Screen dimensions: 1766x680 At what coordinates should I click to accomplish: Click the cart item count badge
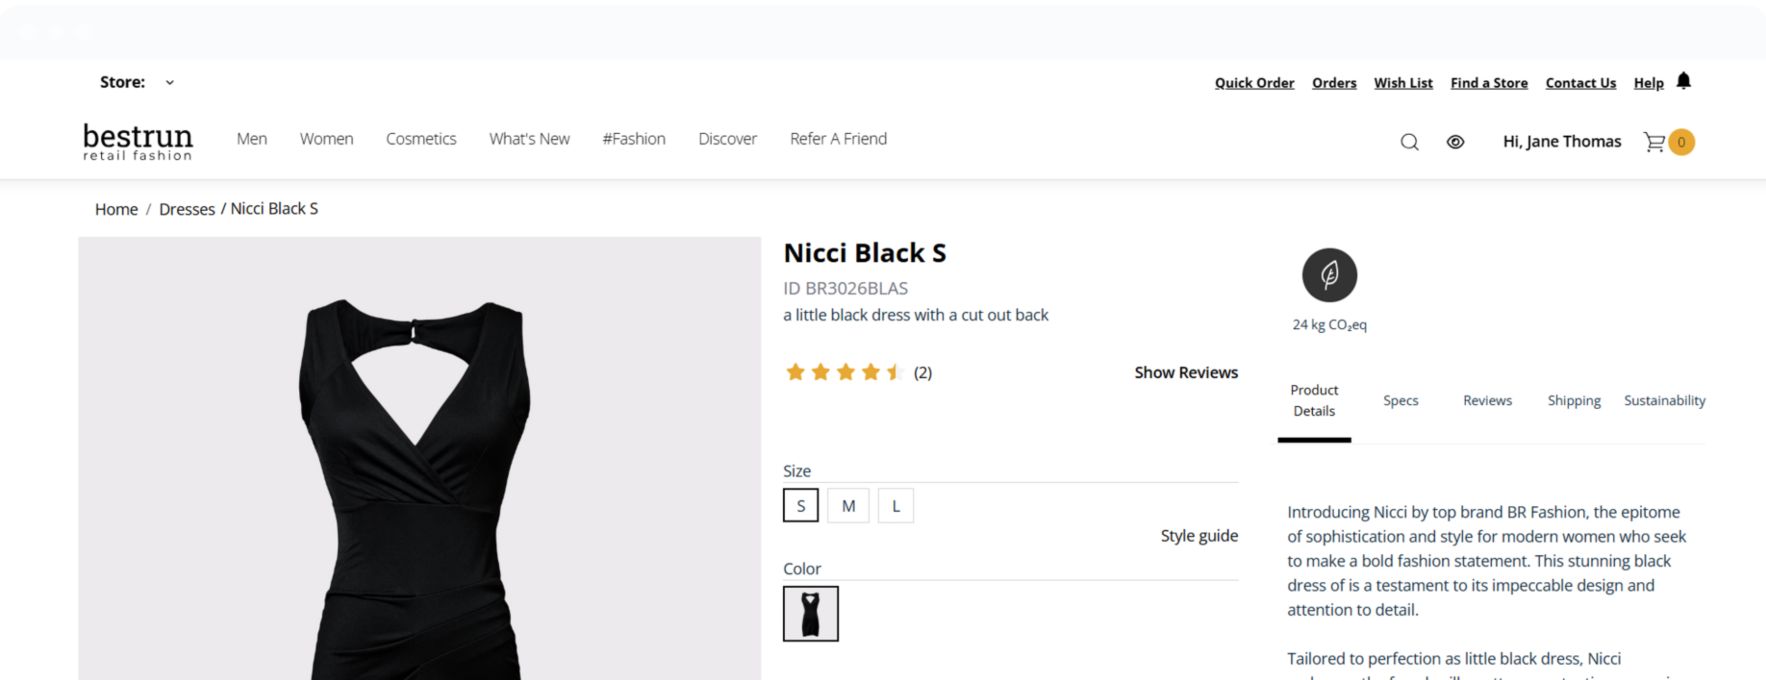(1681, 142)
